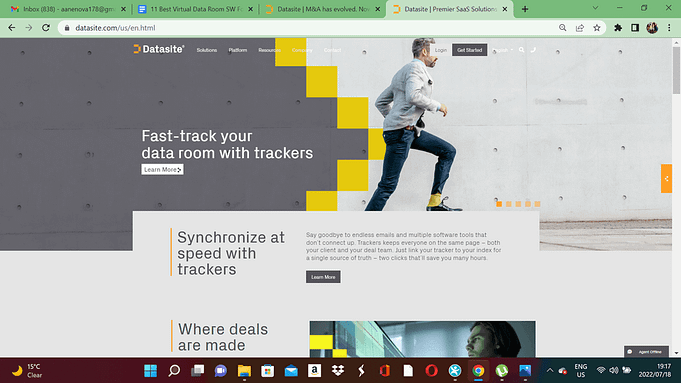The height and width of the screenshot is (383, 681).
Task: Open the Wi-Fi network icon in the system tray
Action: tap(601, 370)
